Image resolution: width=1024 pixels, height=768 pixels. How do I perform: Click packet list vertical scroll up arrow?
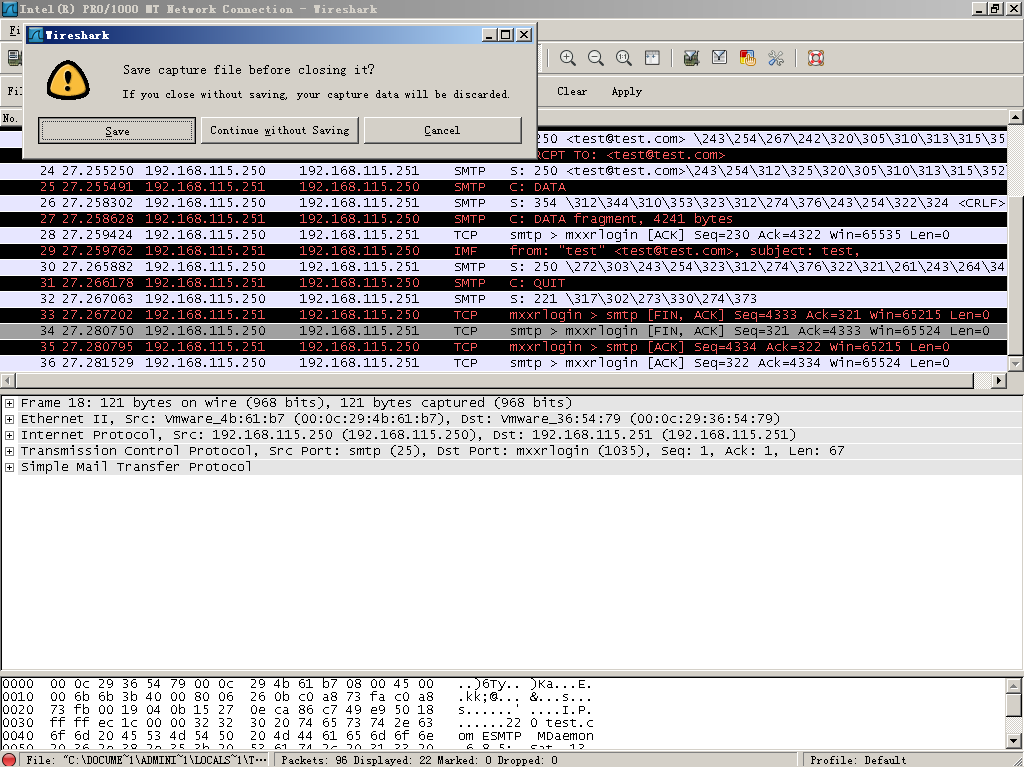[x=1016, y=118]
